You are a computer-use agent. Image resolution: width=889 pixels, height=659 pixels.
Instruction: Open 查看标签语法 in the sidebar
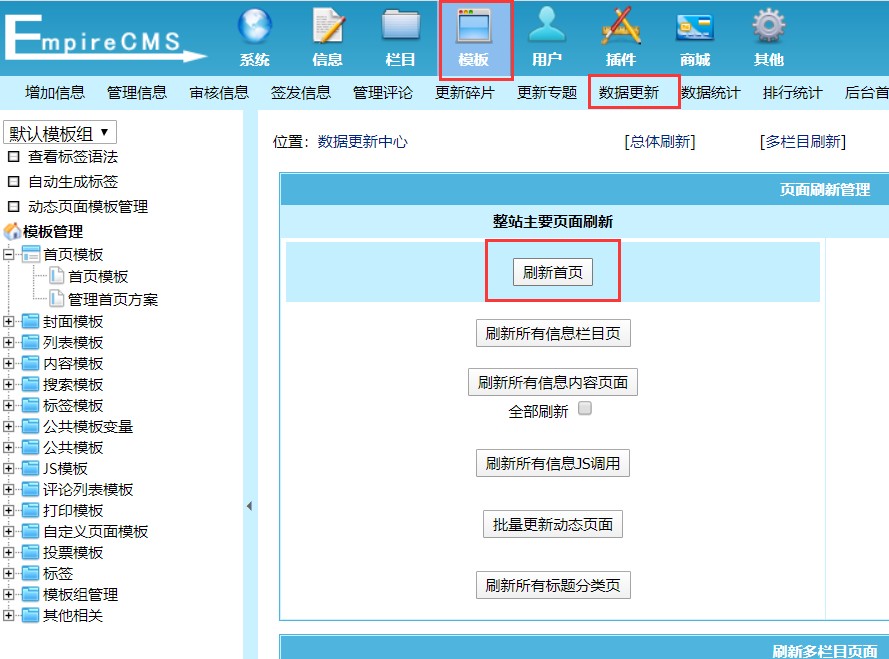tap(73, 157)
